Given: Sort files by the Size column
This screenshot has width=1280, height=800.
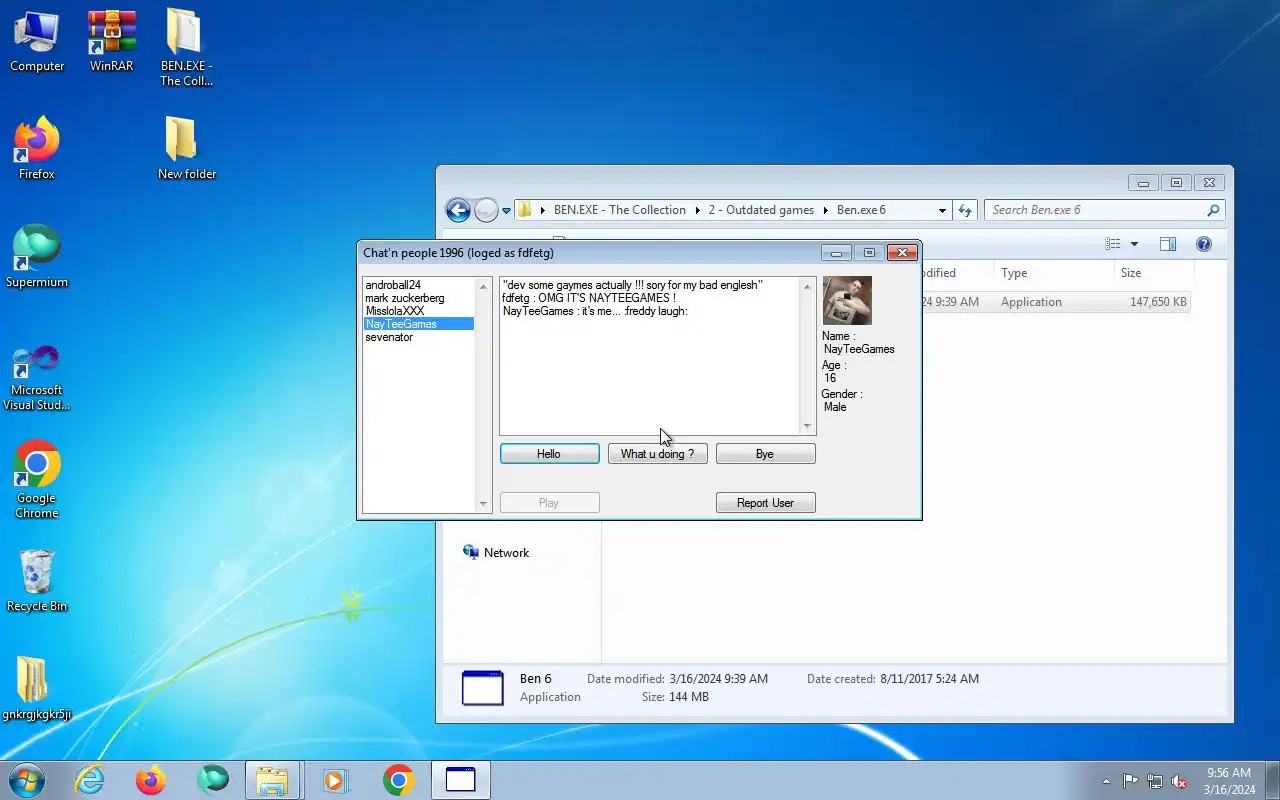Looking at the screenshot, I should [1152, 273].
